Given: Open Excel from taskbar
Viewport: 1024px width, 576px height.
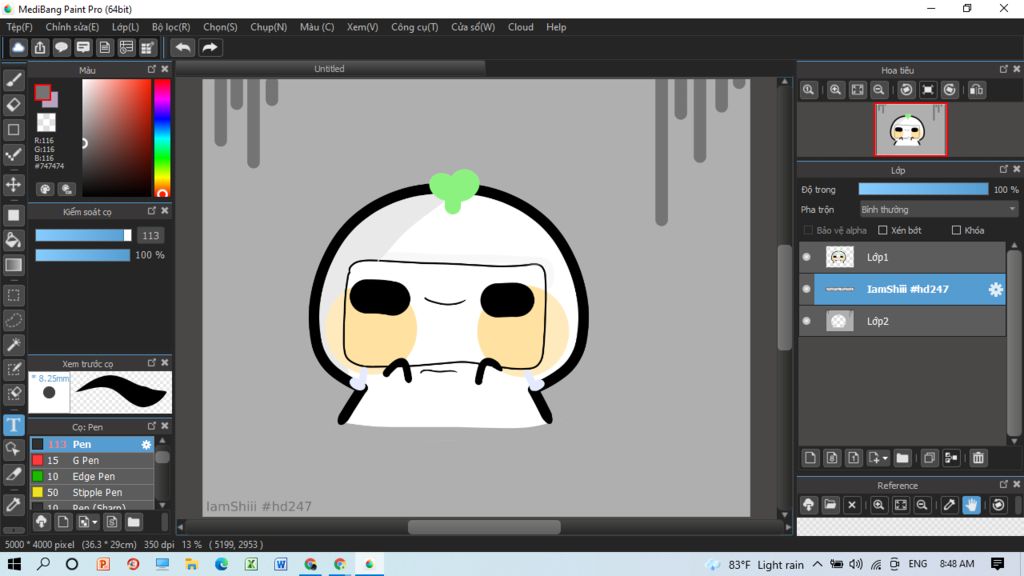Looking at the screenshot, I should click(x=251, y=564).
